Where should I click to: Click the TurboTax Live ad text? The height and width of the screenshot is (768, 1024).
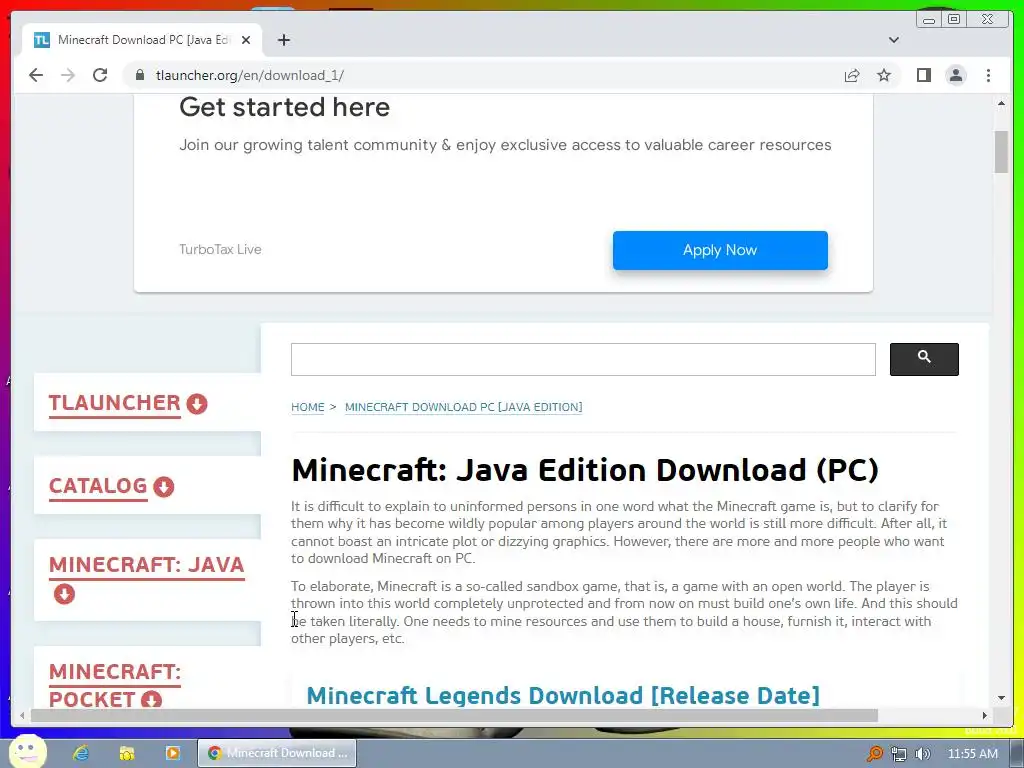(220, 249)
